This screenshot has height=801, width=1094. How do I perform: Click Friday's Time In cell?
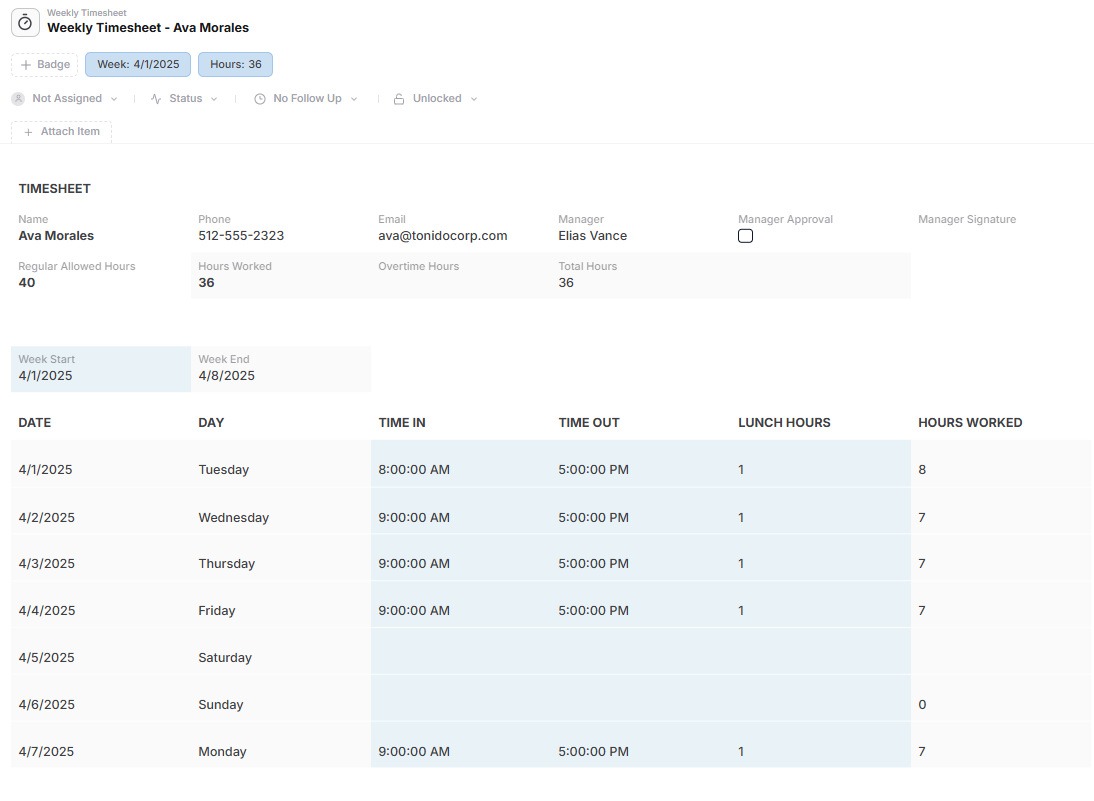tap(461, 604)
